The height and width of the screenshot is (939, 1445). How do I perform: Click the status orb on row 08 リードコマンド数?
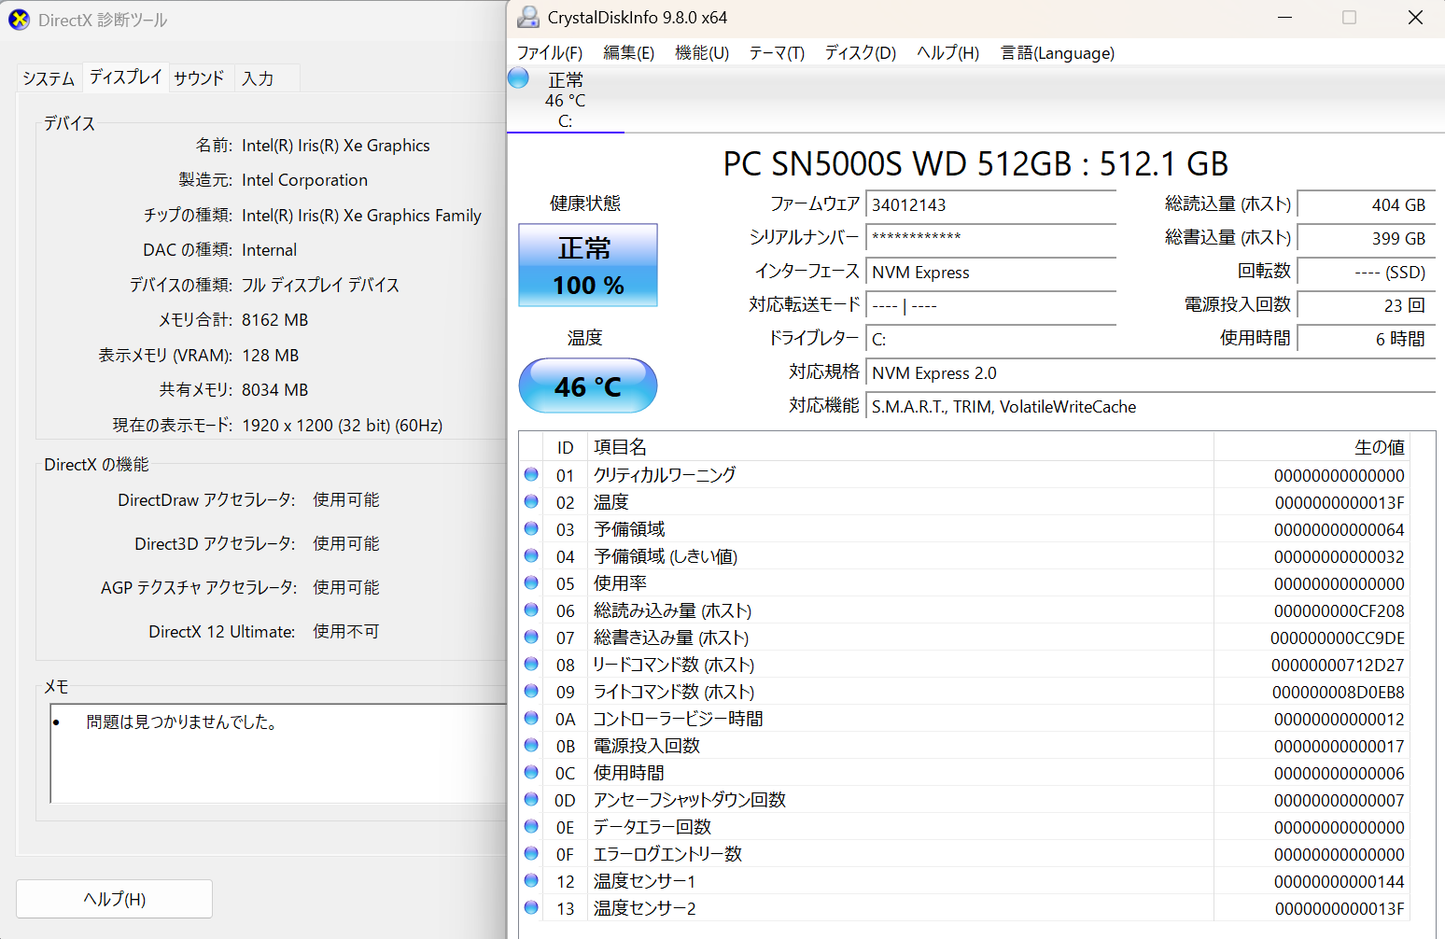click(x=531, y=663)
